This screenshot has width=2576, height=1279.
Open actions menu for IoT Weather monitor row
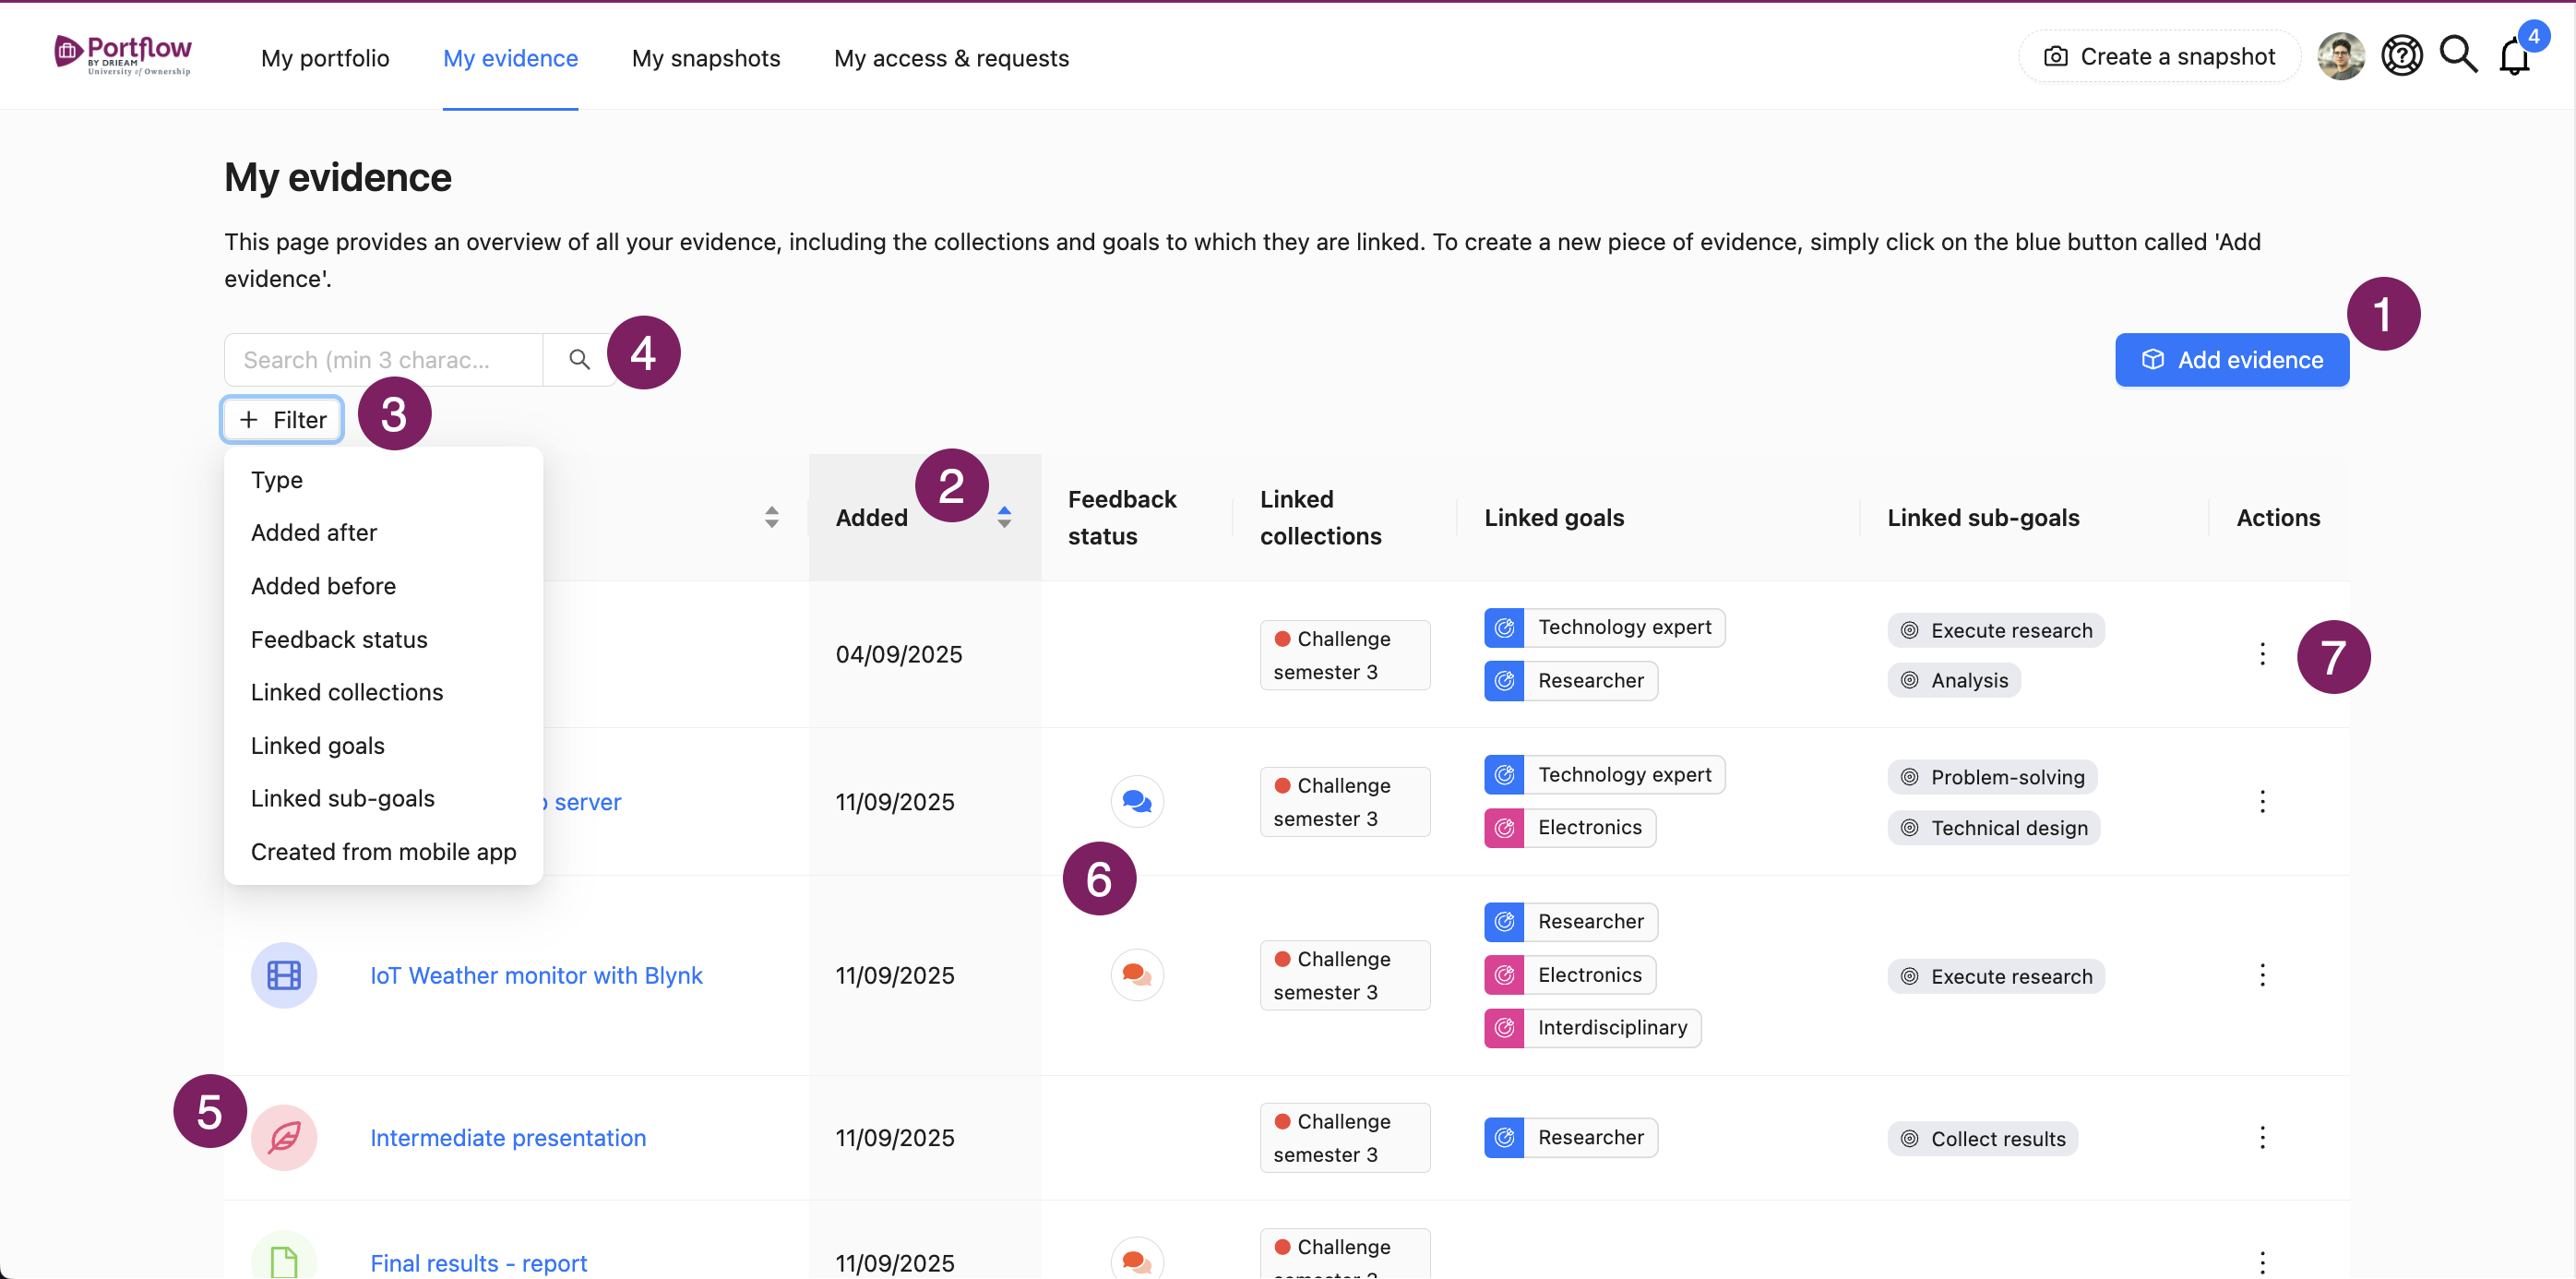point(2262,975)
